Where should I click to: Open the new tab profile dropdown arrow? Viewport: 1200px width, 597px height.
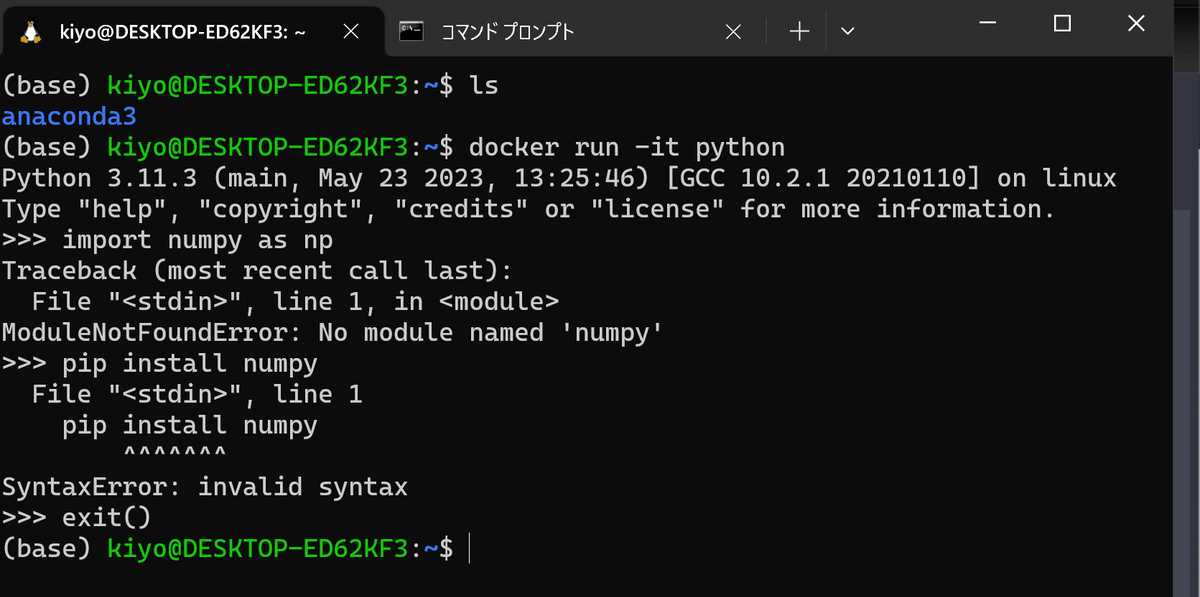pyautogui.click(x=848, y=32)
